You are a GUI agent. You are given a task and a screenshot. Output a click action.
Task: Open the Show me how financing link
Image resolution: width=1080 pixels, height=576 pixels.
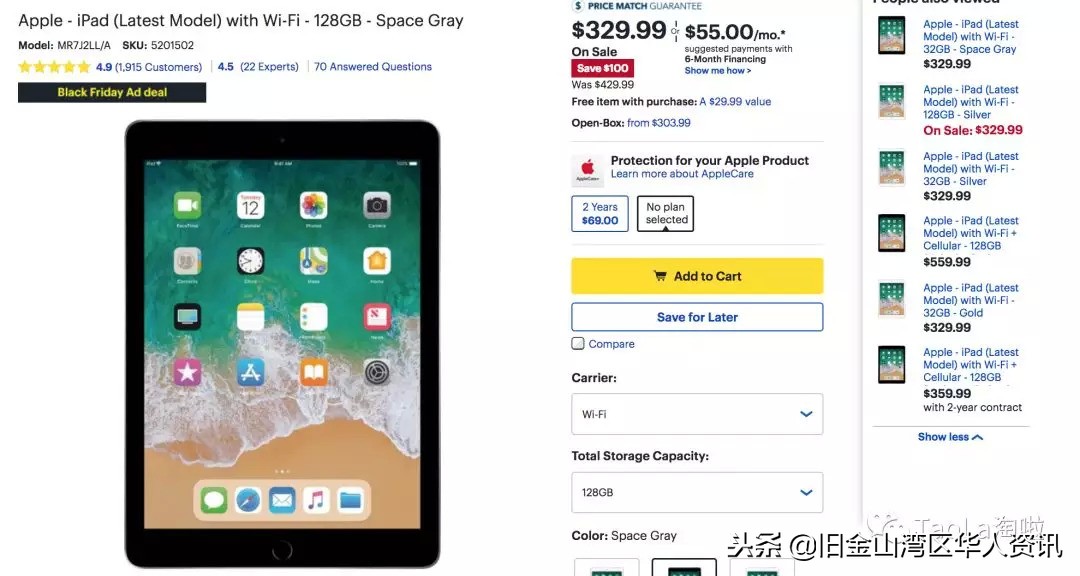[718, 70]
